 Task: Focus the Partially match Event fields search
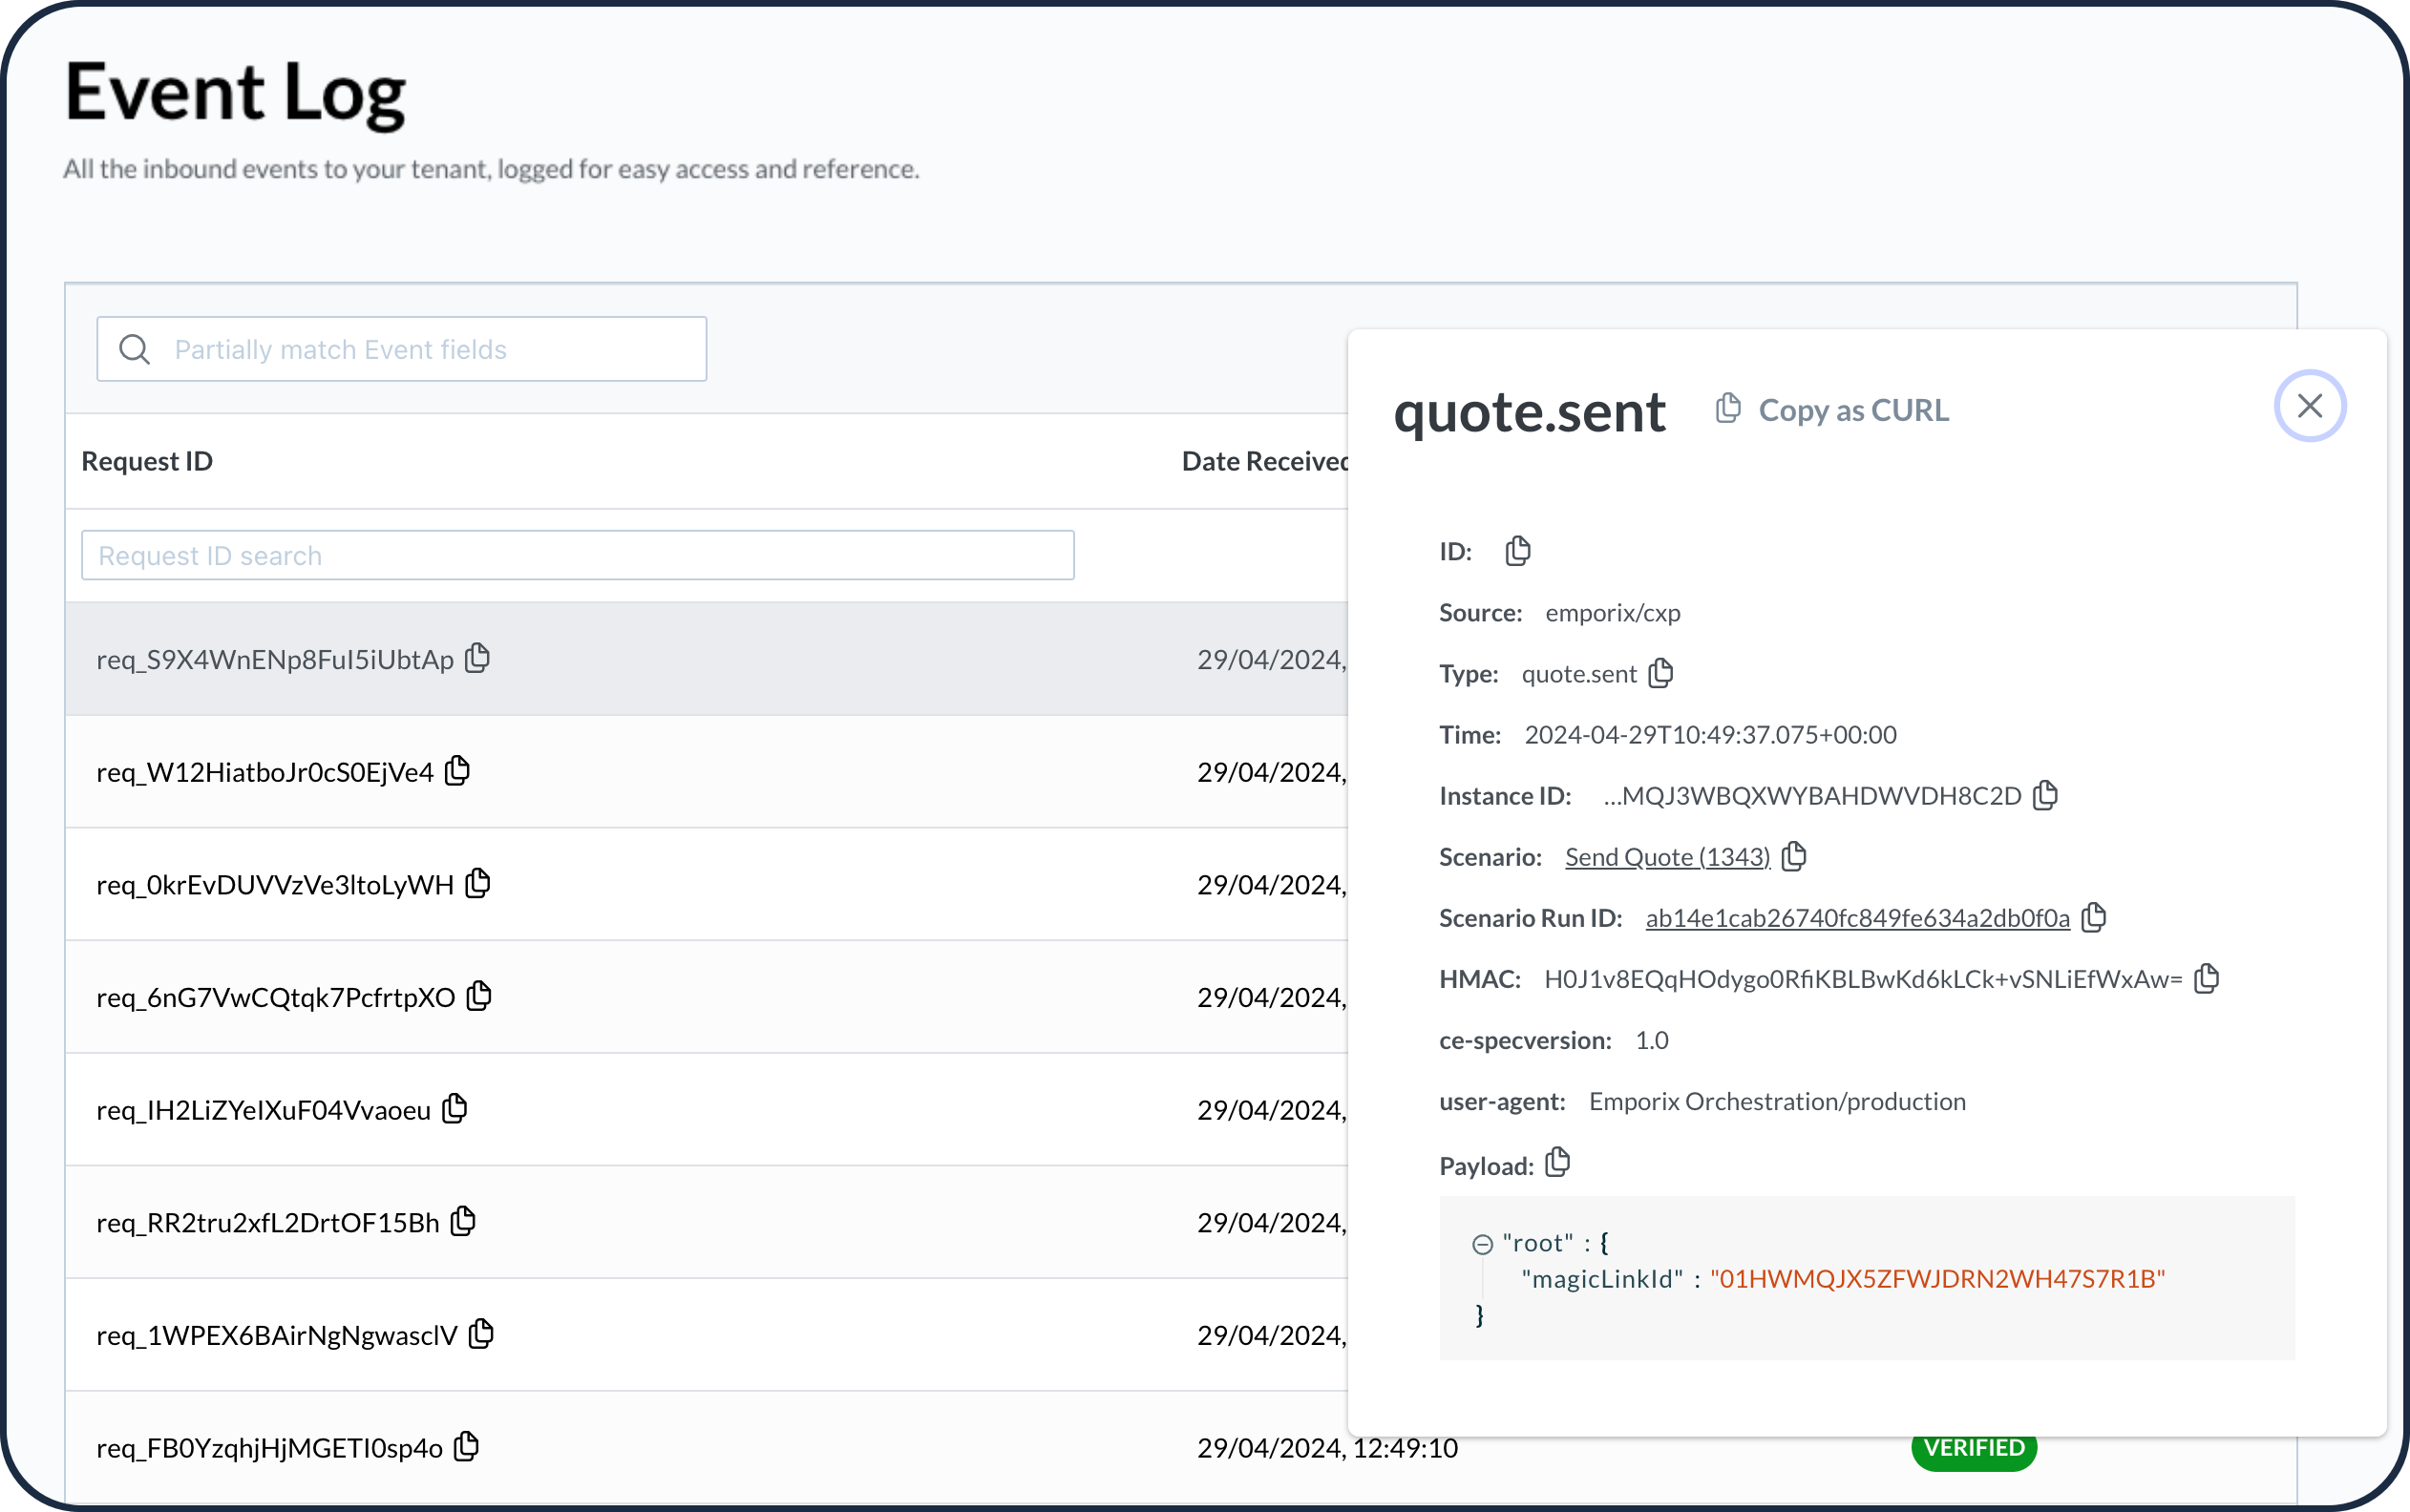430,349
